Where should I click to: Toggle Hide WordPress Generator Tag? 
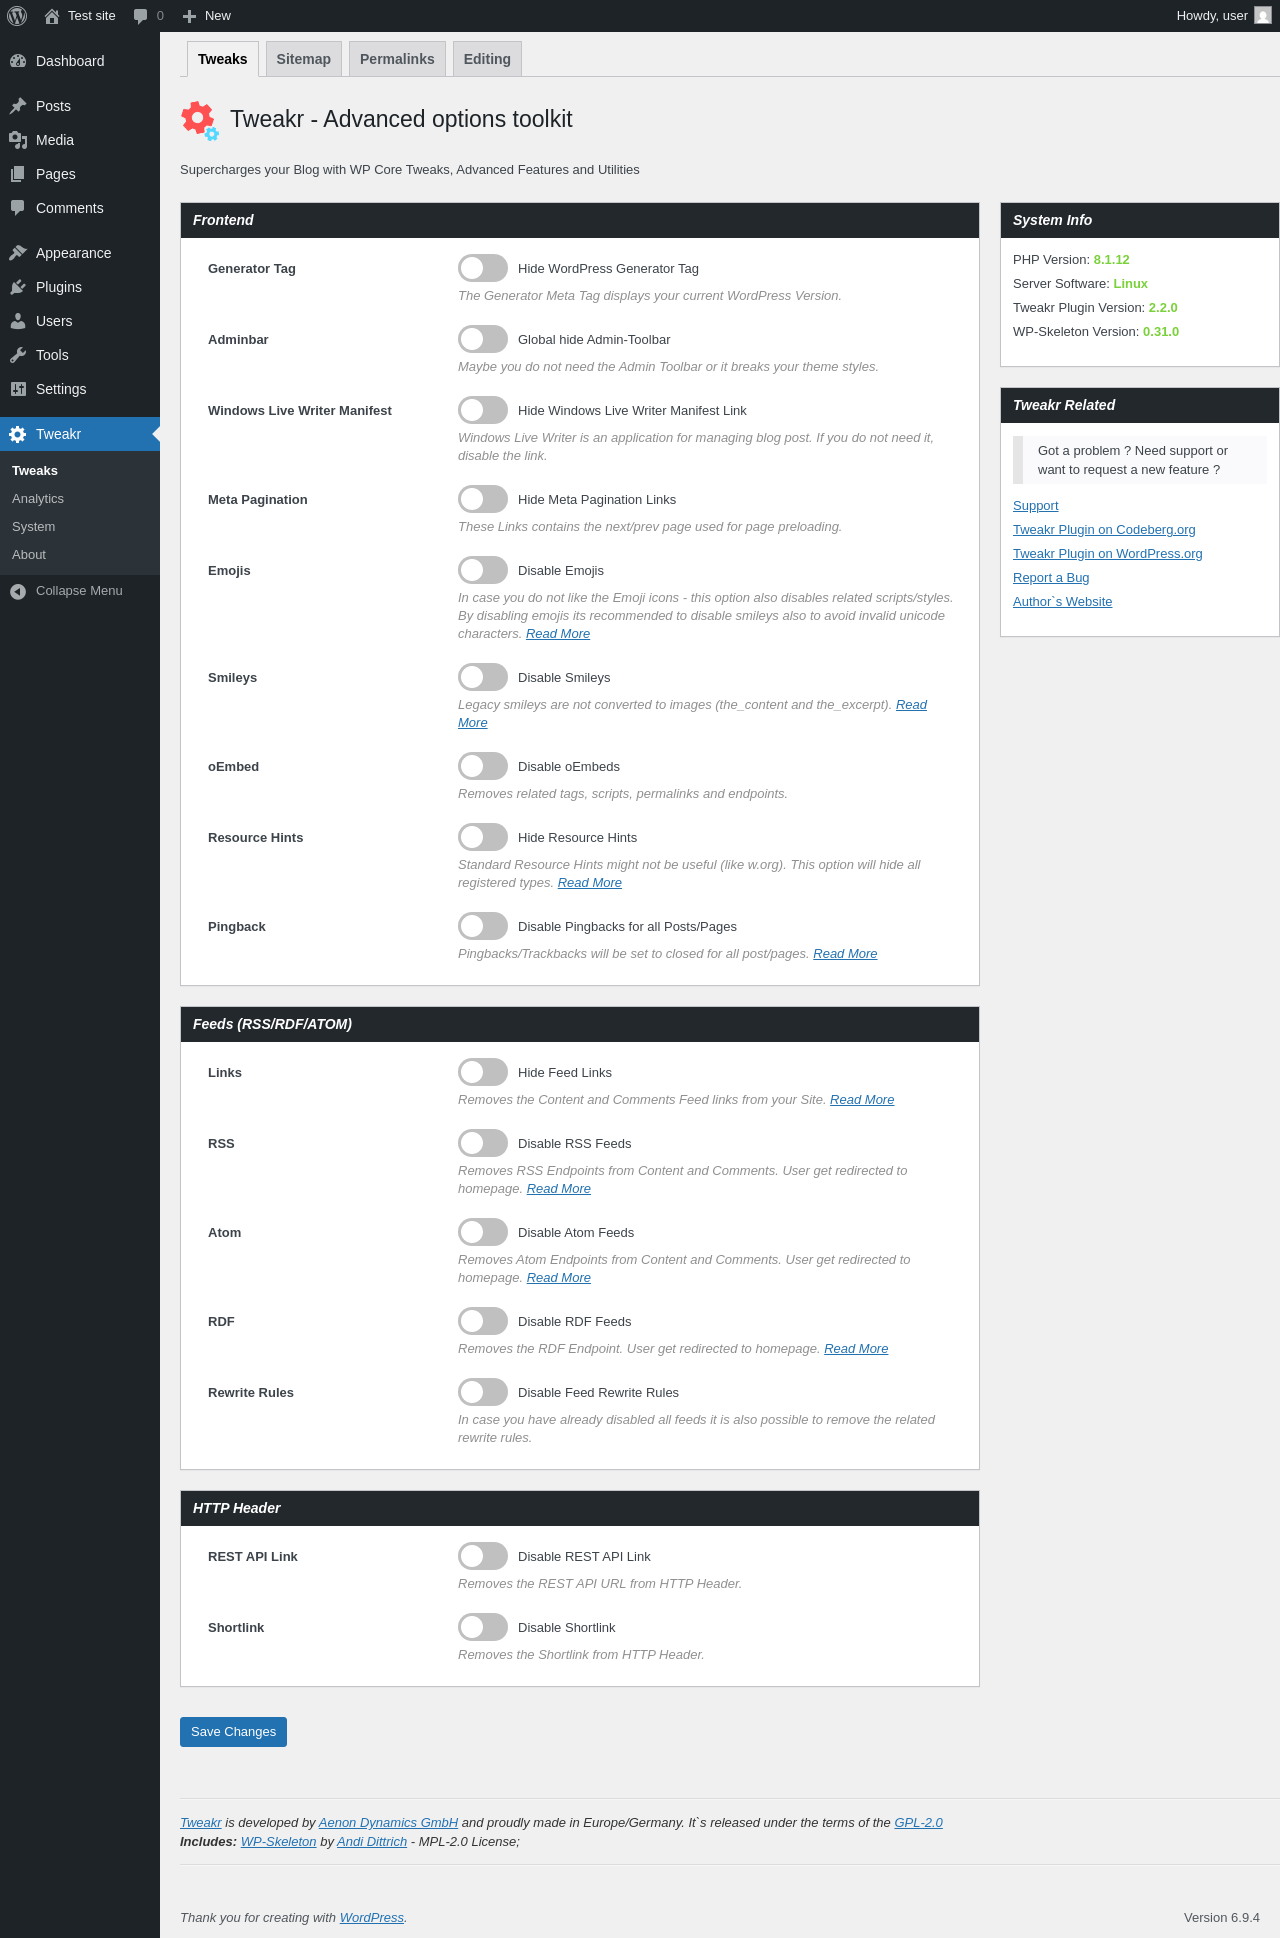[x=483, y=268]
